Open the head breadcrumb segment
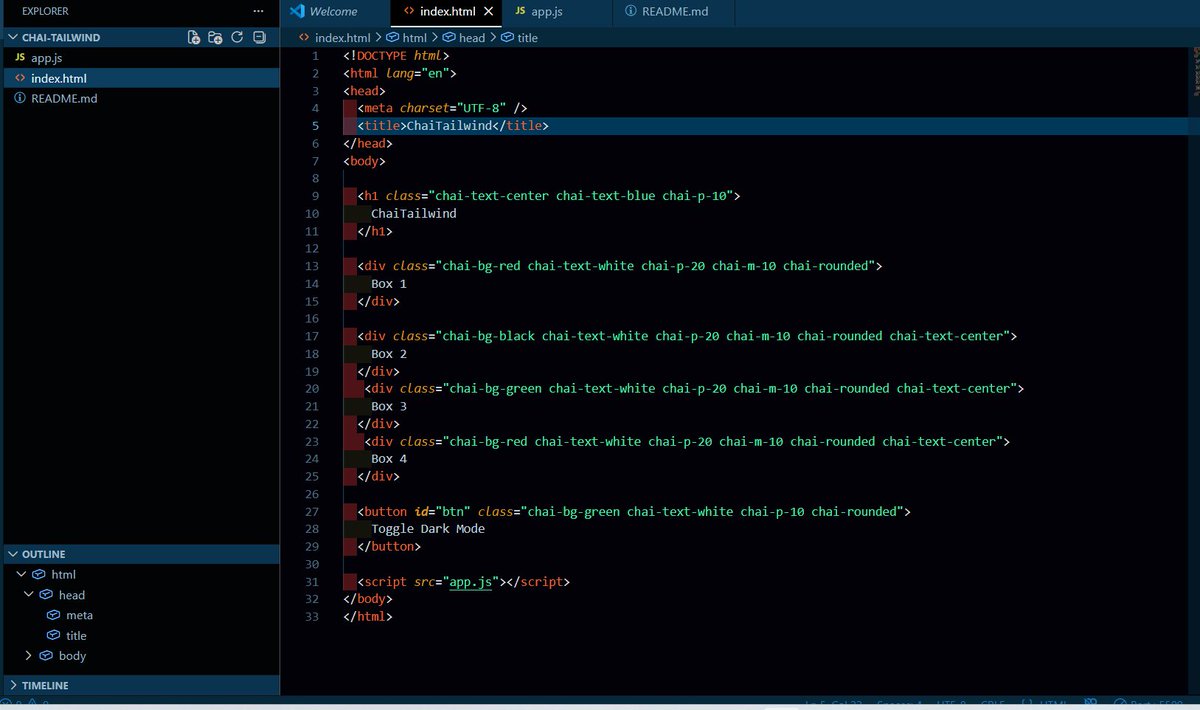1200x710 pixels. (471, 37)
